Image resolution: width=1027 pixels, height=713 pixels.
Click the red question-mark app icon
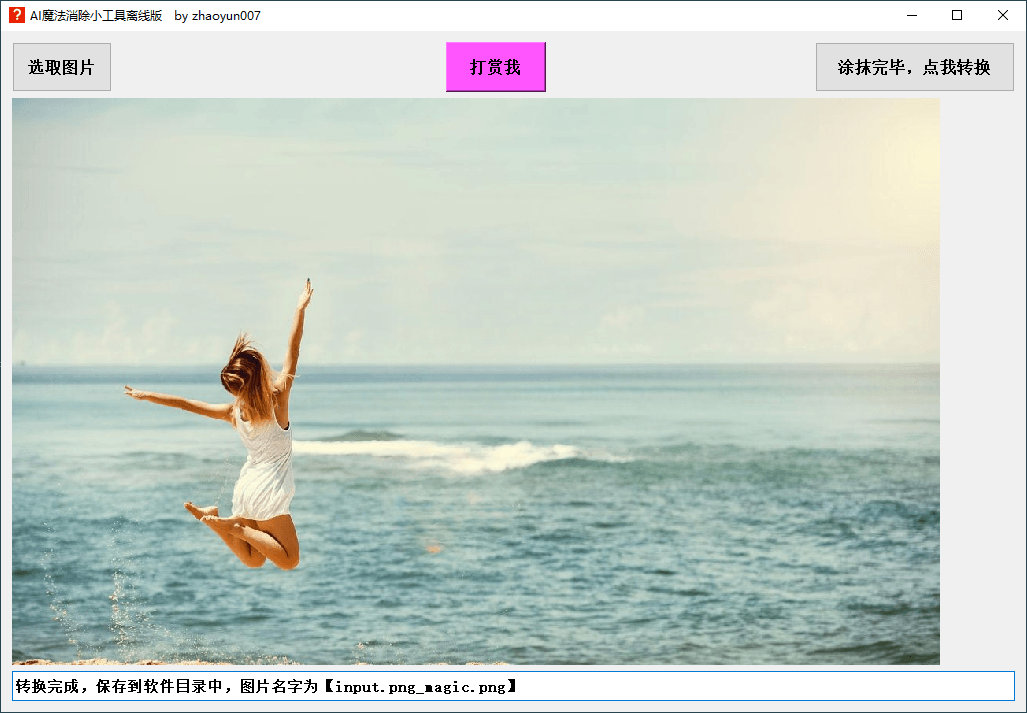coord(16,15)
